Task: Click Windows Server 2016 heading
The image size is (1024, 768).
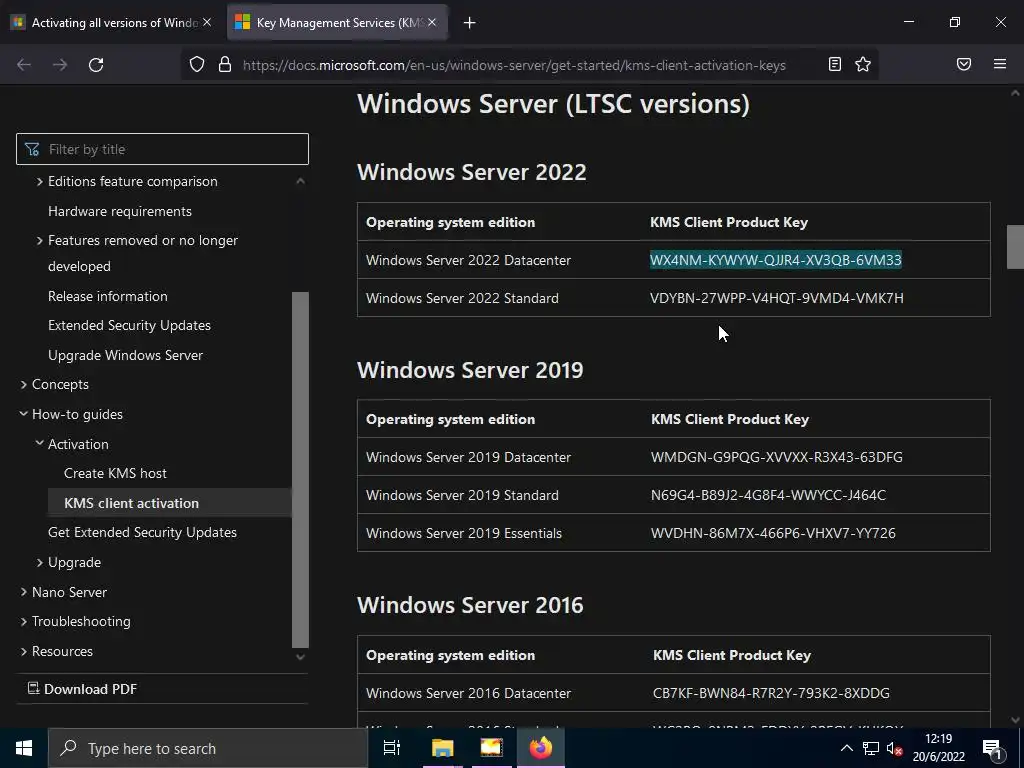Action: point(470,605)
